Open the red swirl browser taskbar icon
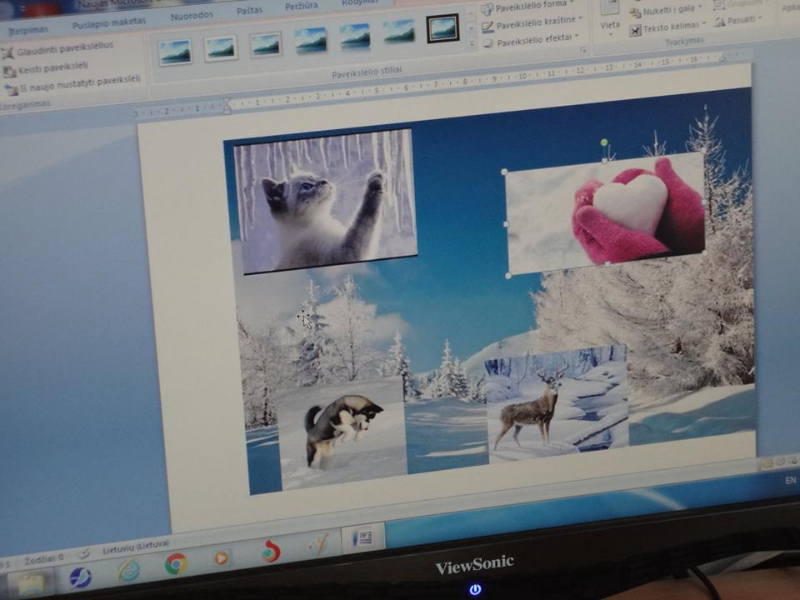 271,551
